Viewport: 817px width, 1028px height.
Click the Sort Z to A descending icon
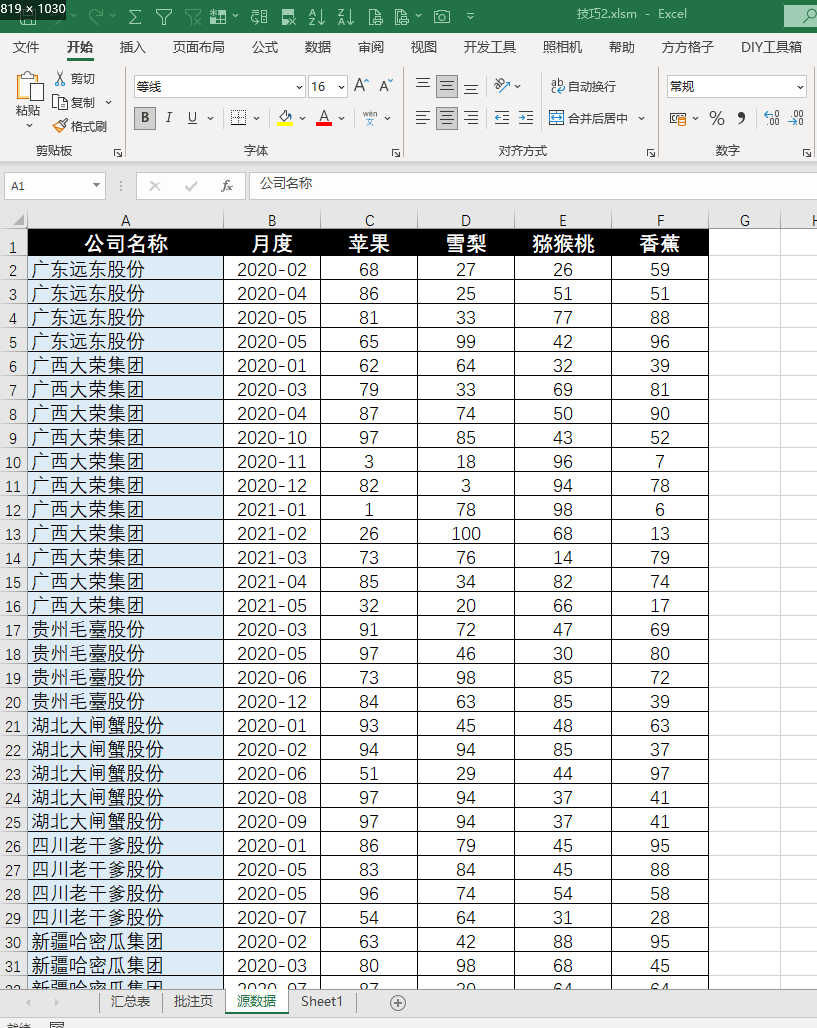tap(346, 17)
